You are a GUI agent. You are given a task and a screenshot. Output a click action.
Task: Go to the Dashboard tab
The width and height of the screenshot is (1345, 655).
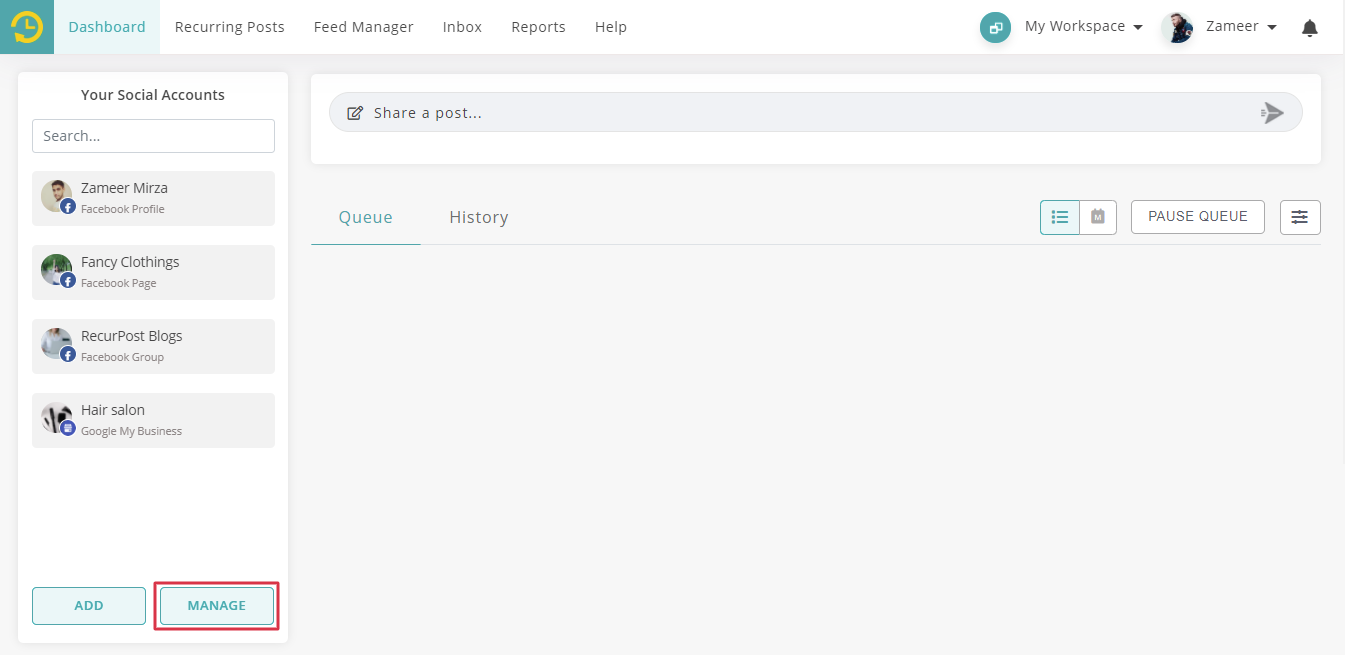tap(107, 27)
